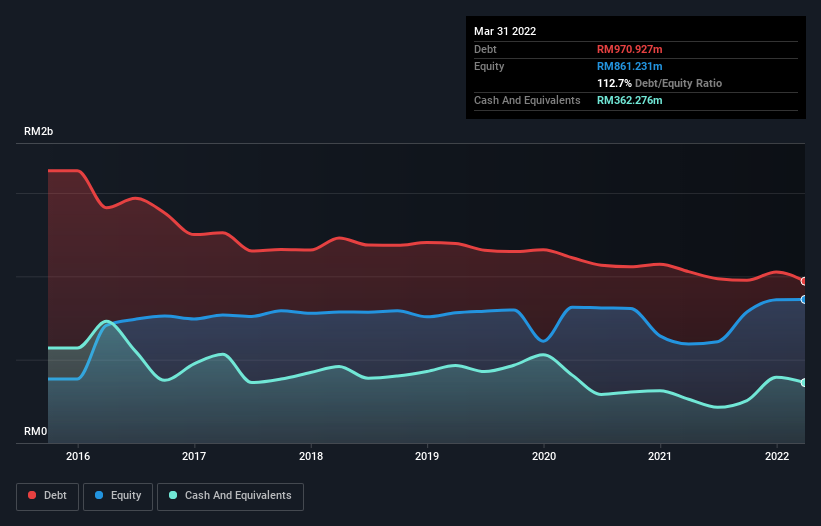This screenshot has width=821, height=526.
Task: Select the 2018 x-axis label
Action: click(311, 456)
